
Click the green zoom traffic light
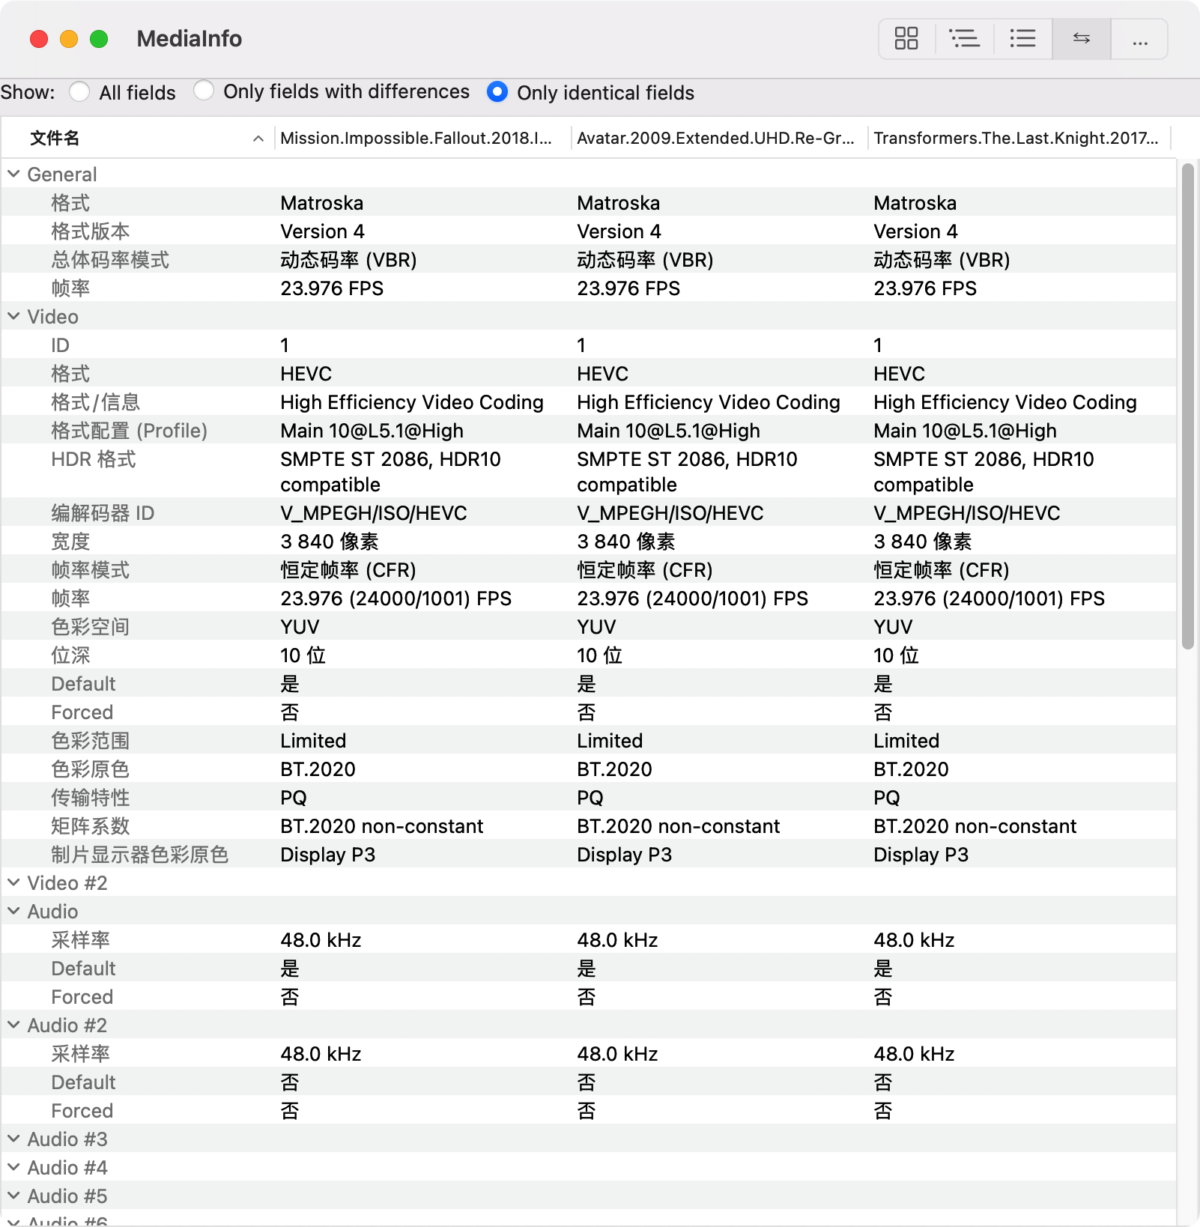coord(98,38)
